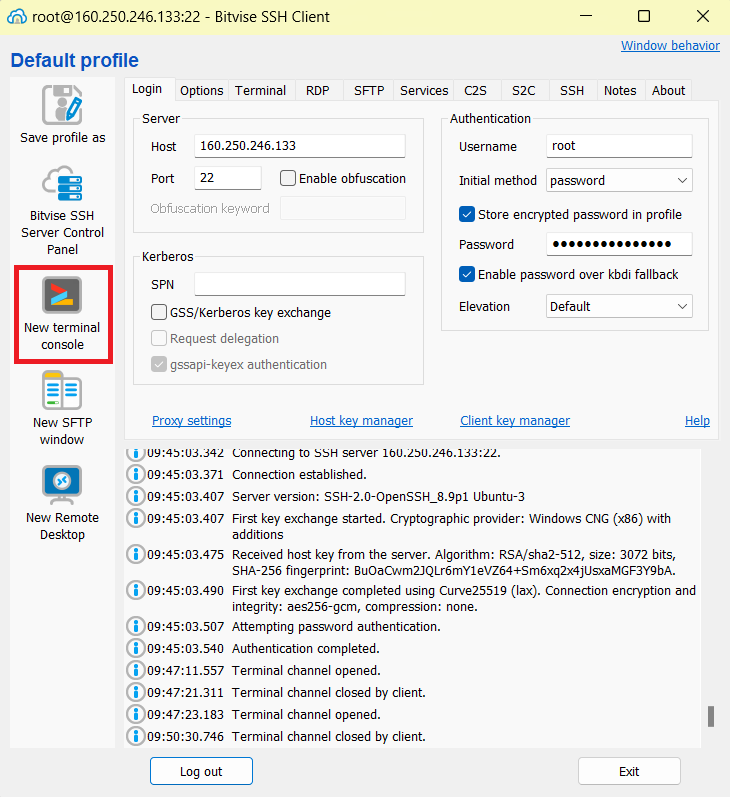This screenshot has width=730, height=797.
Task: Toggle Store encrypted password in profile
Action: (467, 214)
